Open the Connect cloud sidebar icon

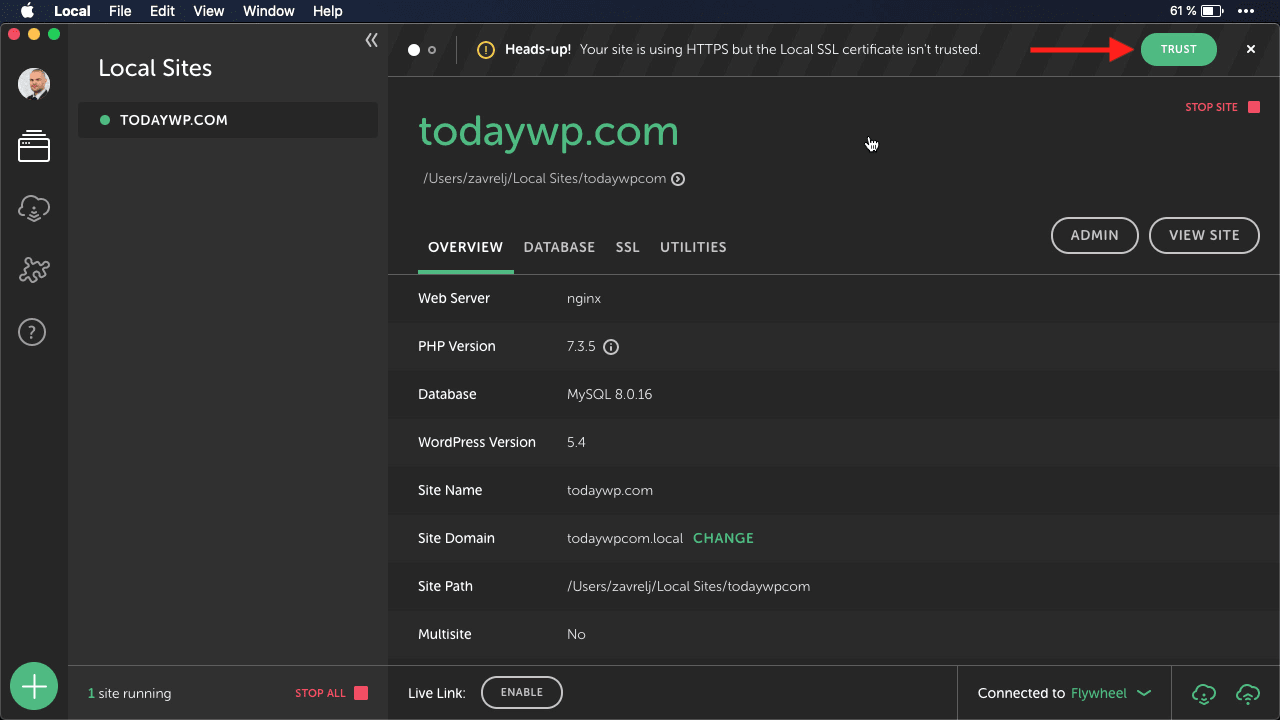(34, 208)
